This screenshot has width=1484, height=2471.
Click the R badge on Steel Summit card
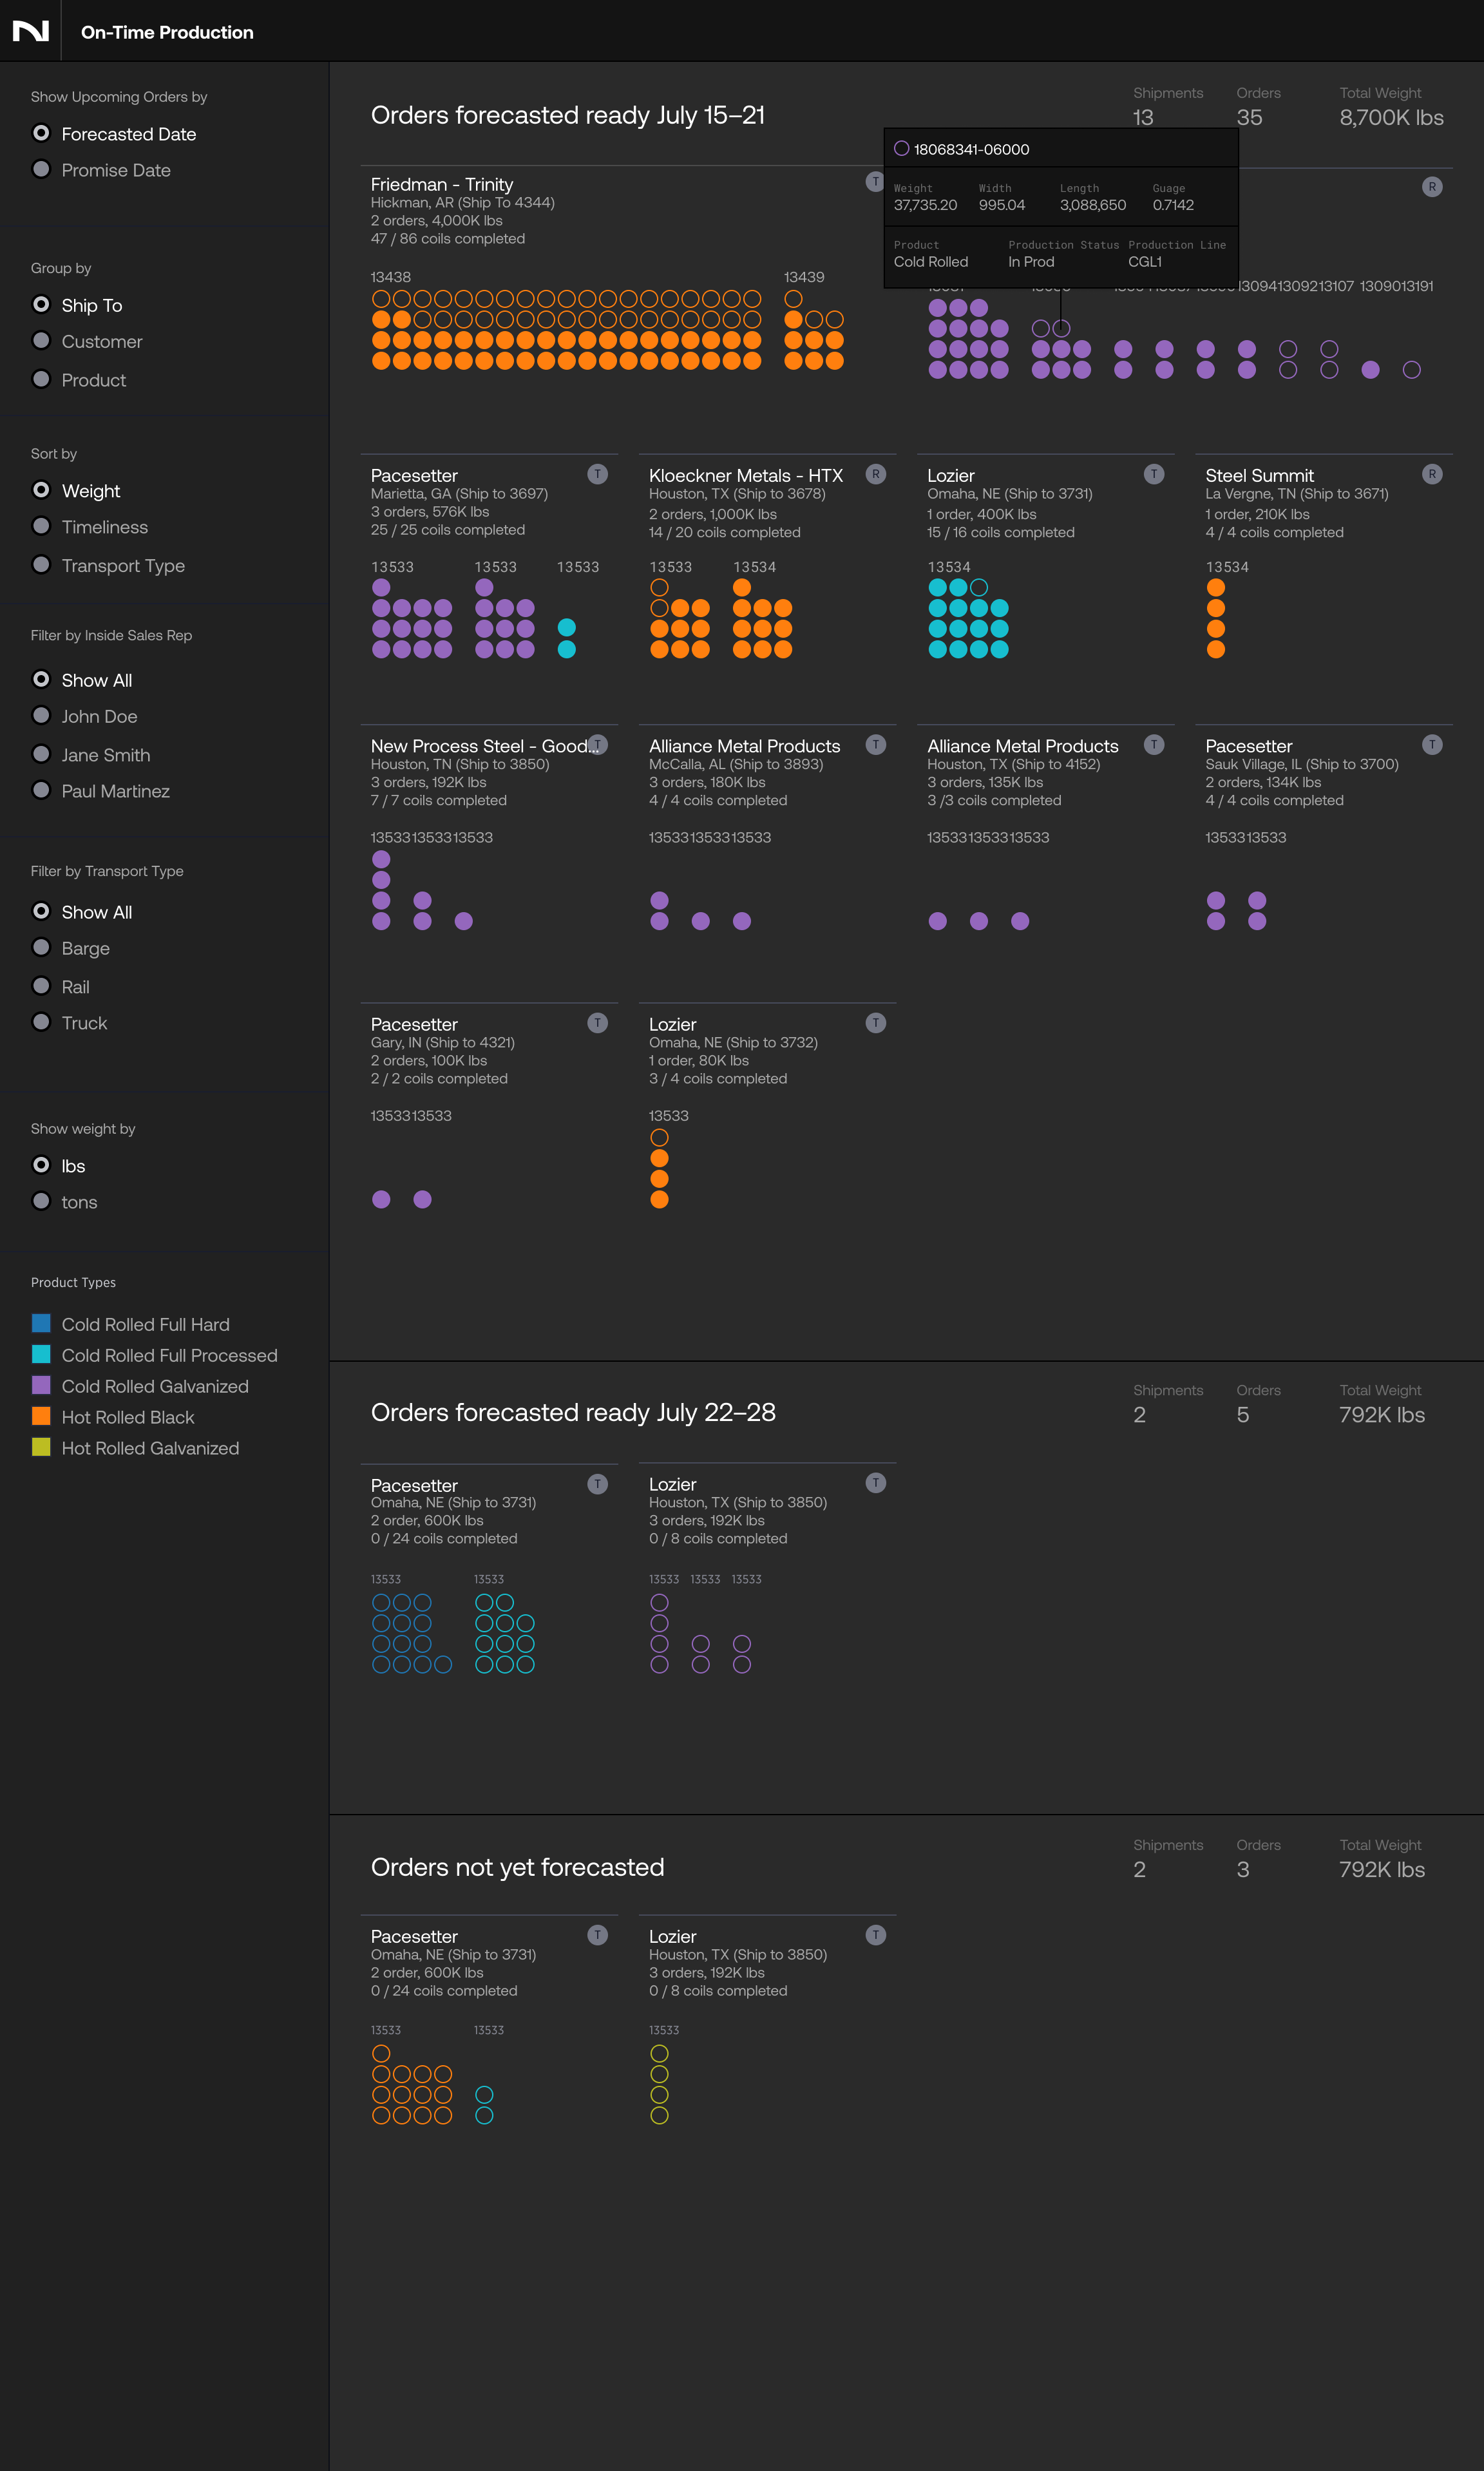pyautogui.click(x=1431, y=474)
